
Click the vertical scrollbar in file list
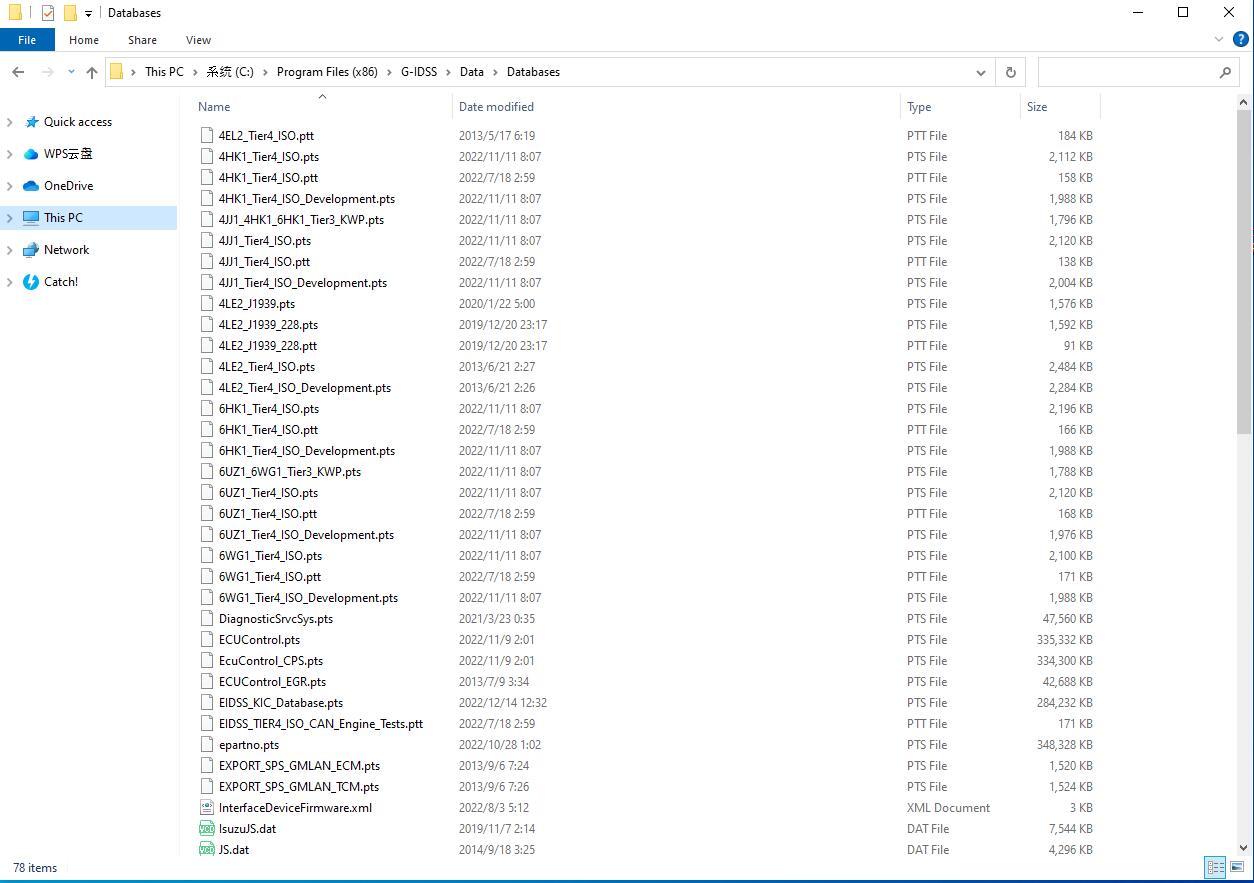pos(1244,272)
